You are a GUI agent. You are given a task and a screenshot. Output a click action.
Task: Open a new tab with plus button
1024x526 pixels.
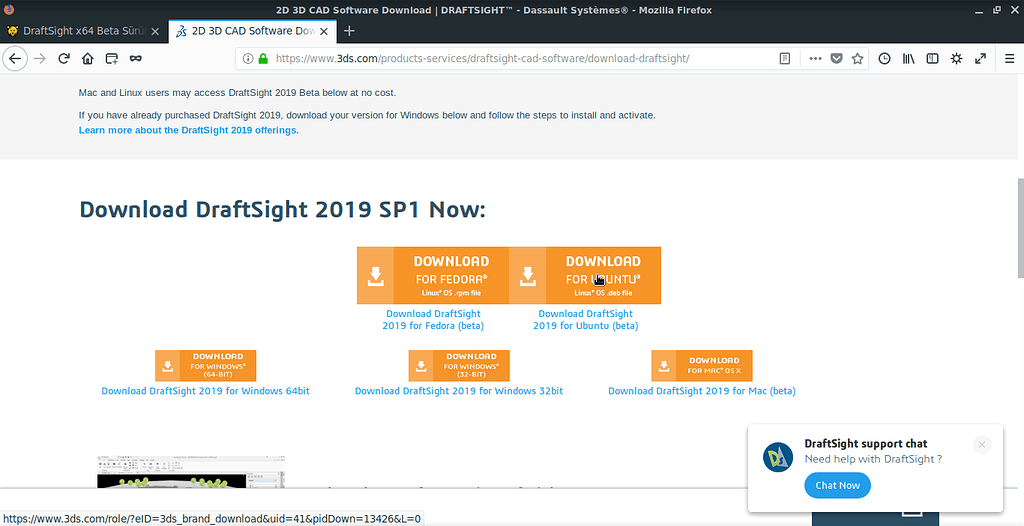tap(349, 31)
